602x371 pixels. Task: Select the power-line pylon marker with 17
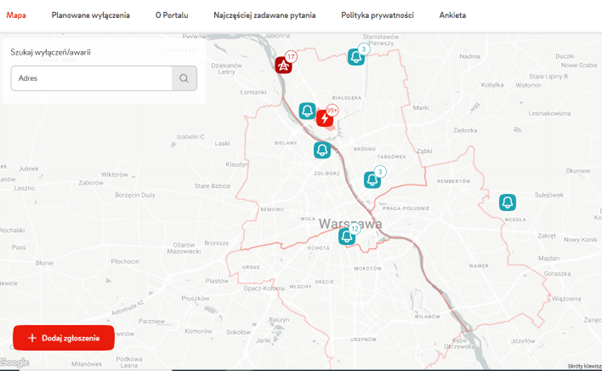click(284, 65)
